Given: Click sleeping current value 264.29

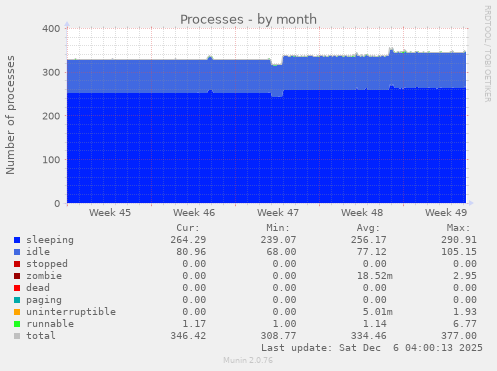Looking at the screenshot, I should tap(188, 240).
